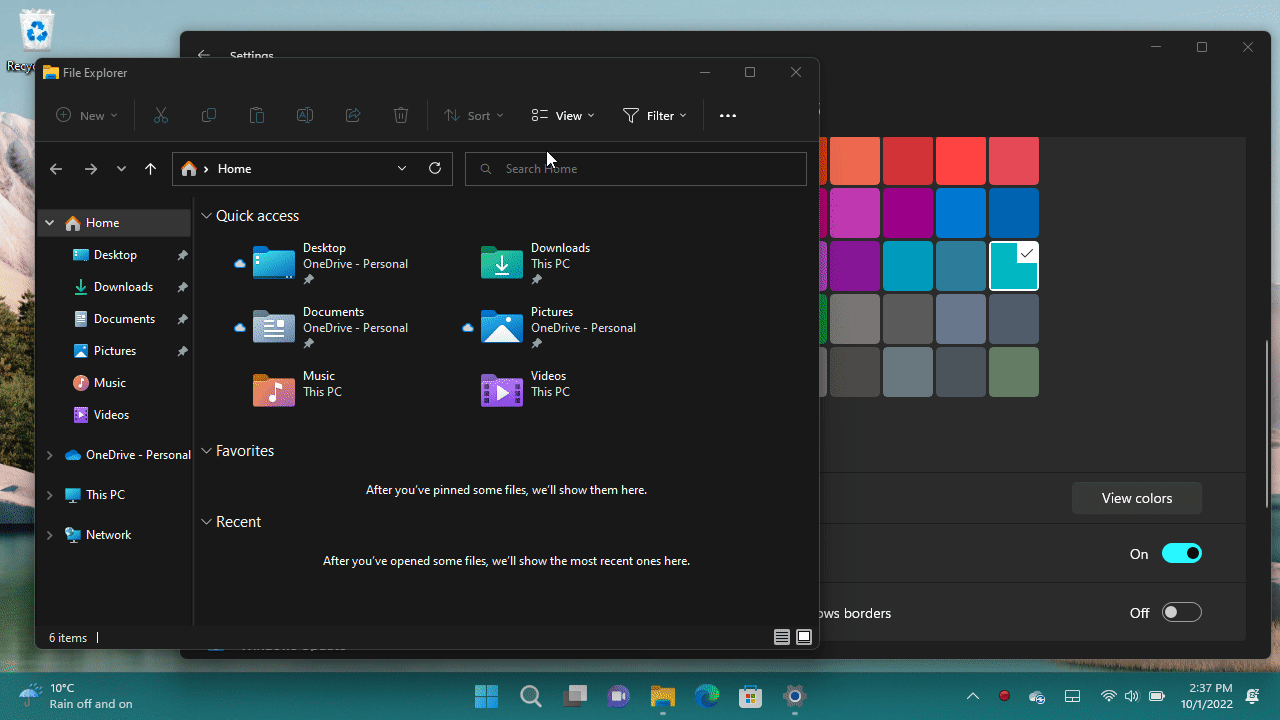Image resolution: width=1280 pixels, height=720 pixels.
Task: Toggle off the enabled On switch in Settings
Action: (x=1181, y=553)
